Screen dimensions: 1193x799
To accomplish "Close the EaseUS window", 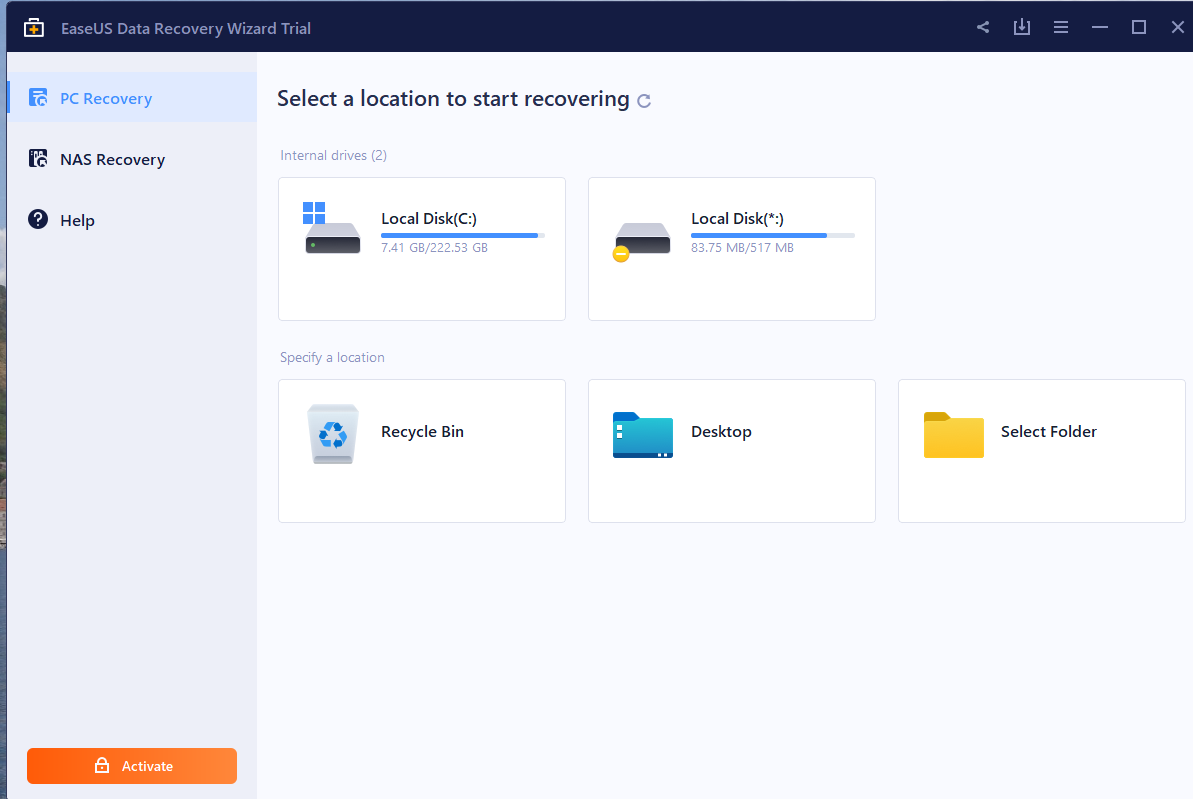I will coord(1177,27).
